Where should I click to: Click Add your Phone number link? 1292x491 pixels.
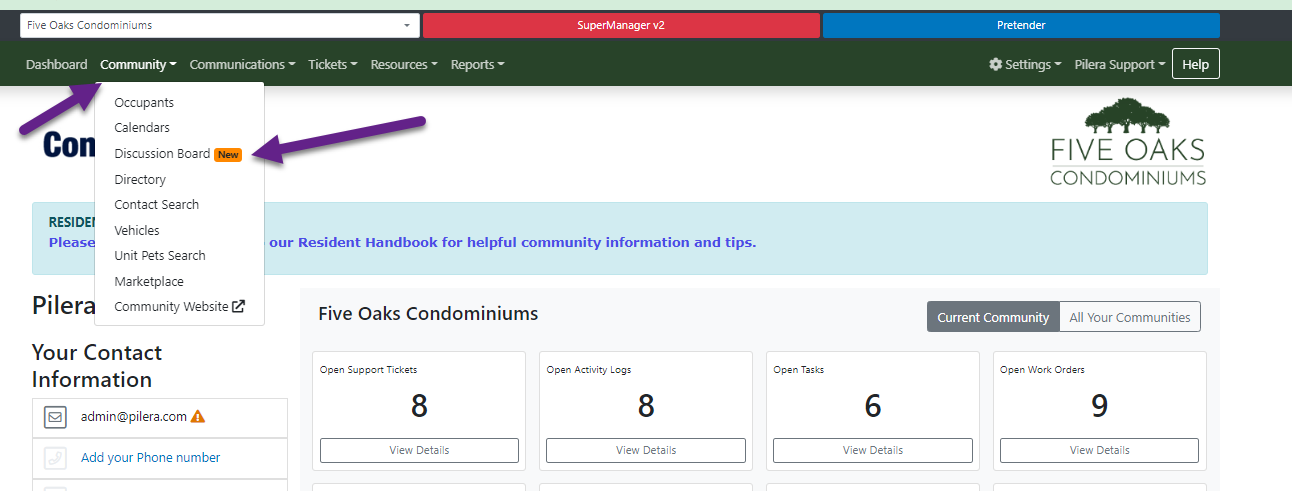150,458
